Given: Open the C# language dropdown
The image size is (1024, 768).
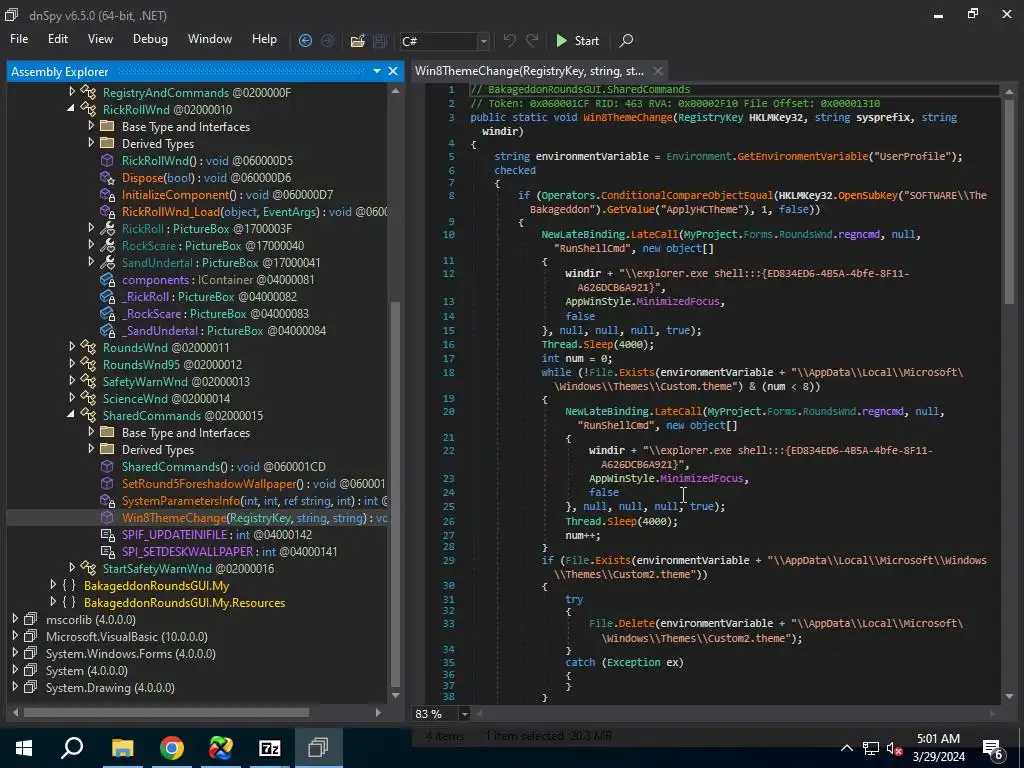Looking at the screenshot, I should tap(483, 41).
